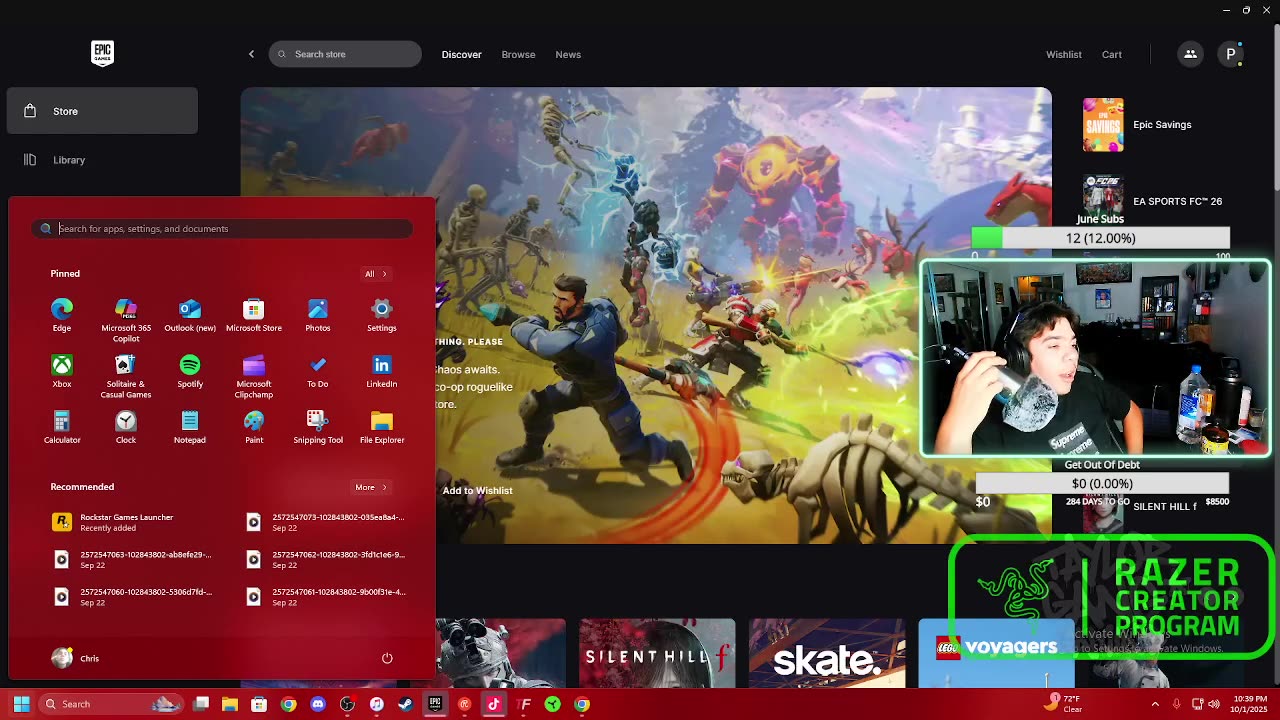
Task: Open the Snipping Tool
Action: point(318,426)
